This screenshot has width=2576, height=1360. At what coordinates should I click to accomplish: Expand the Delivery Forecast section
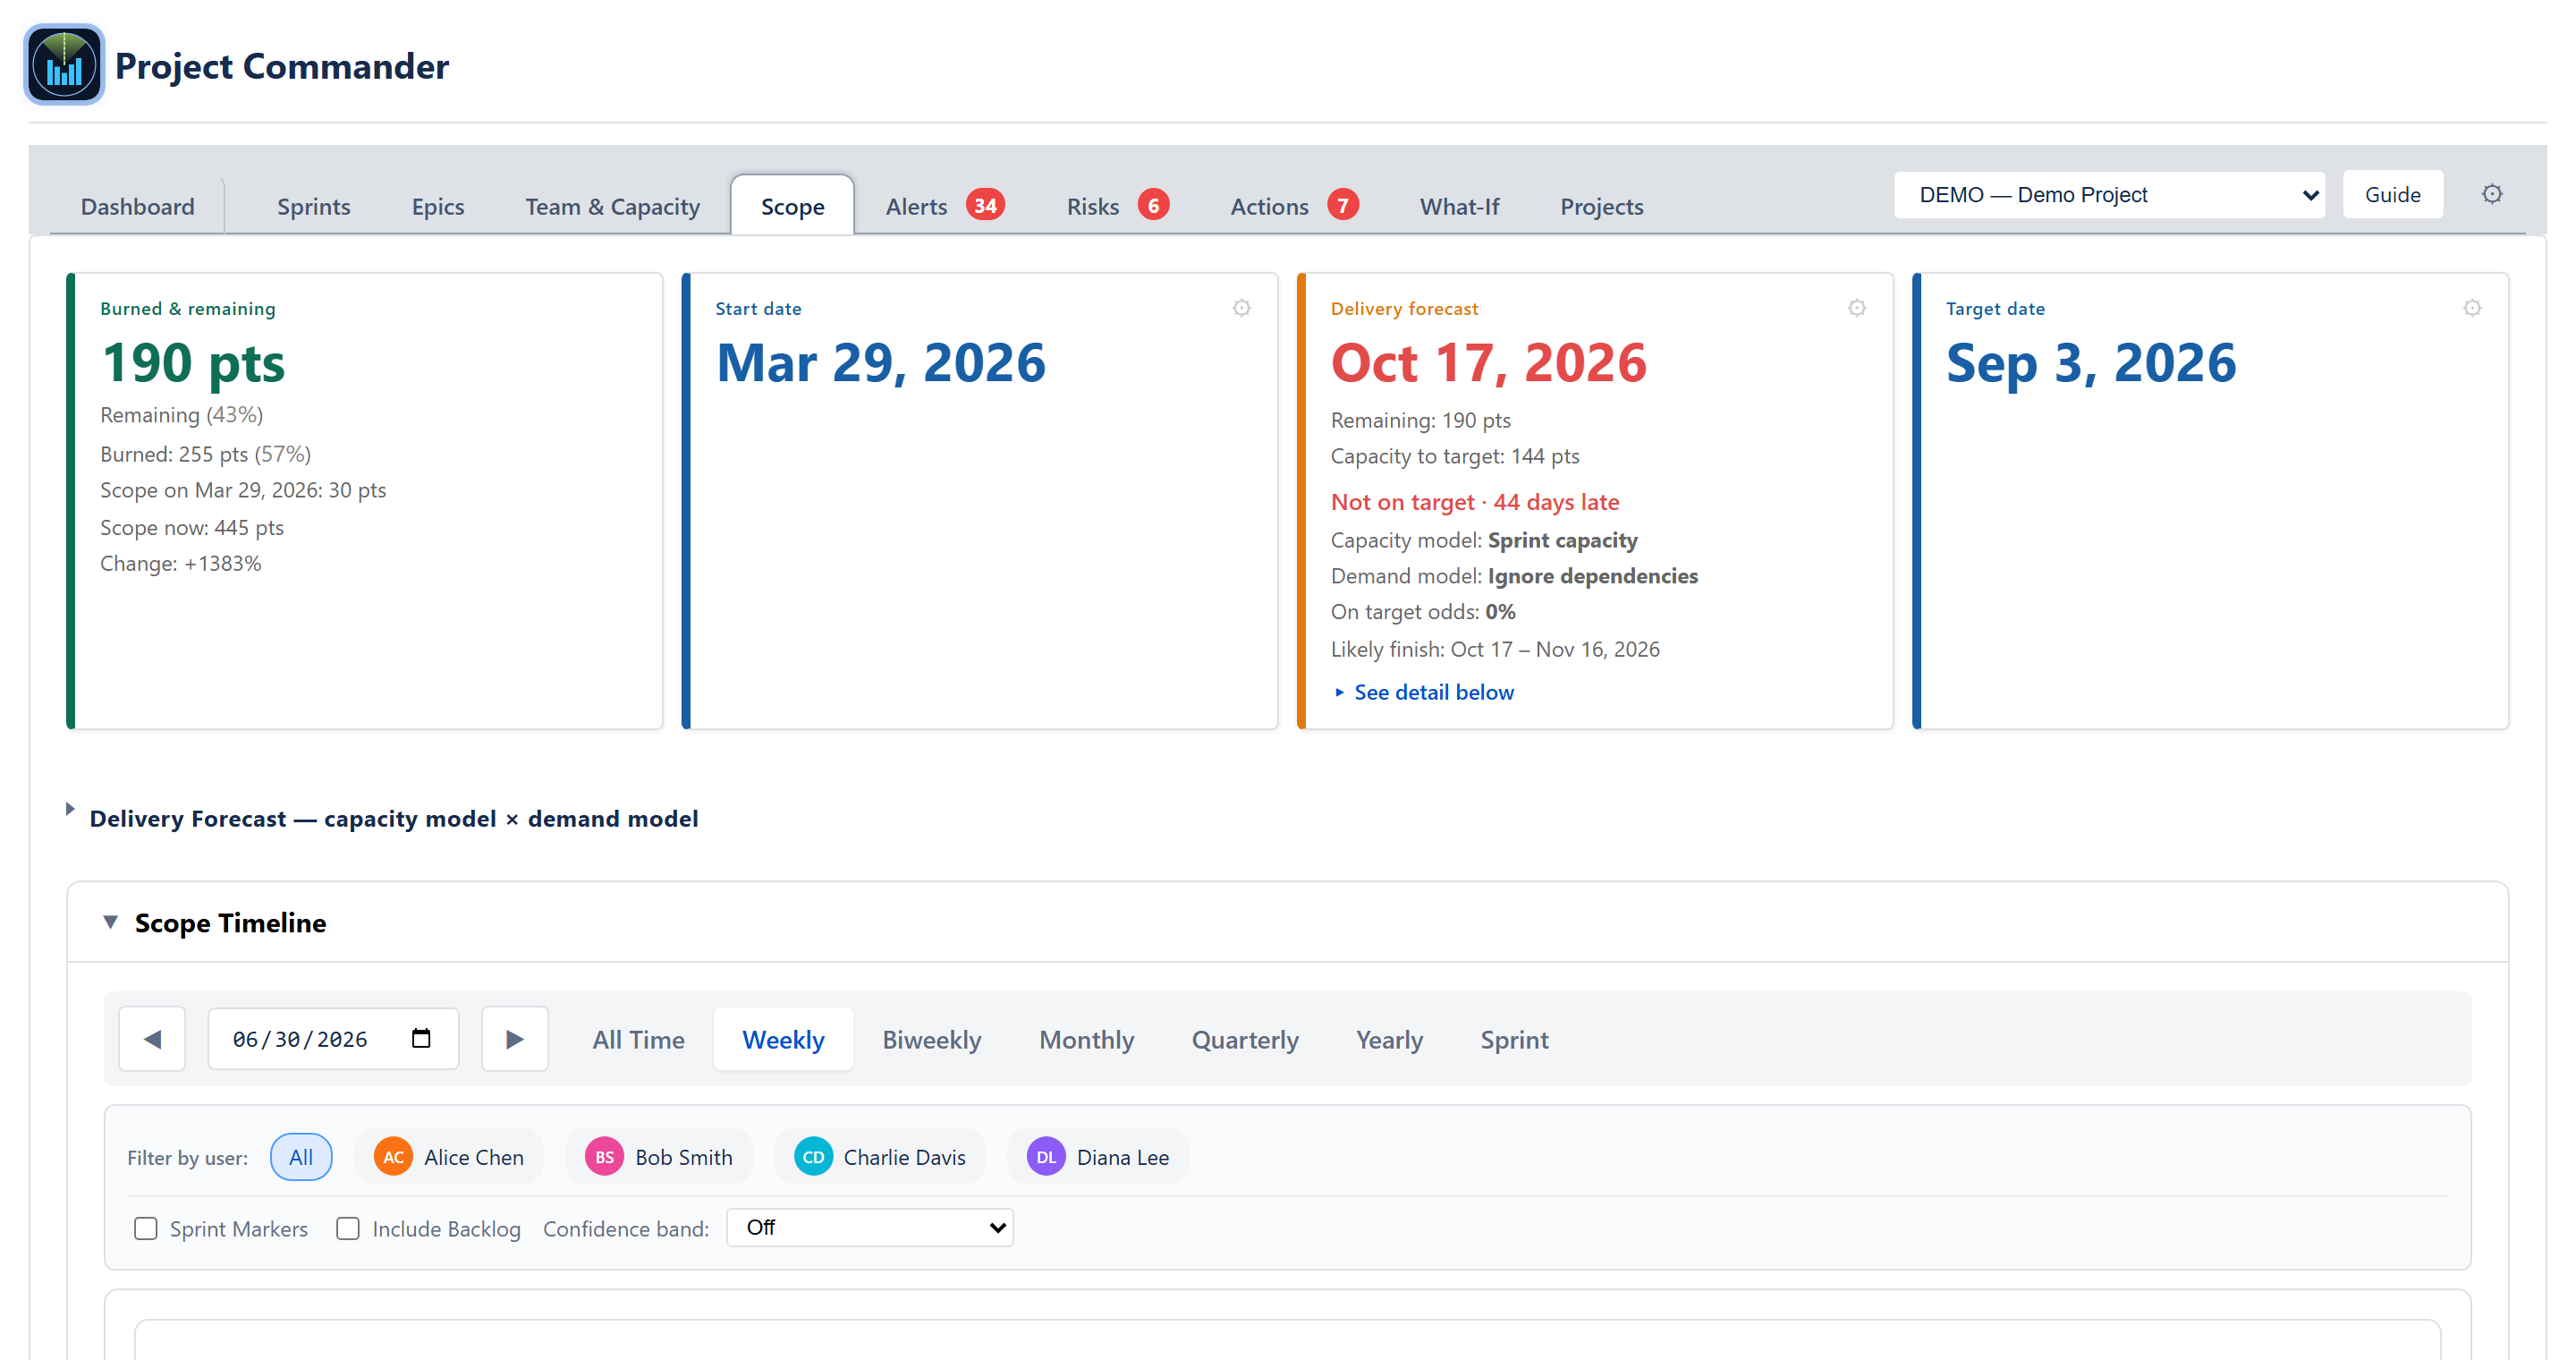[394, 818]
